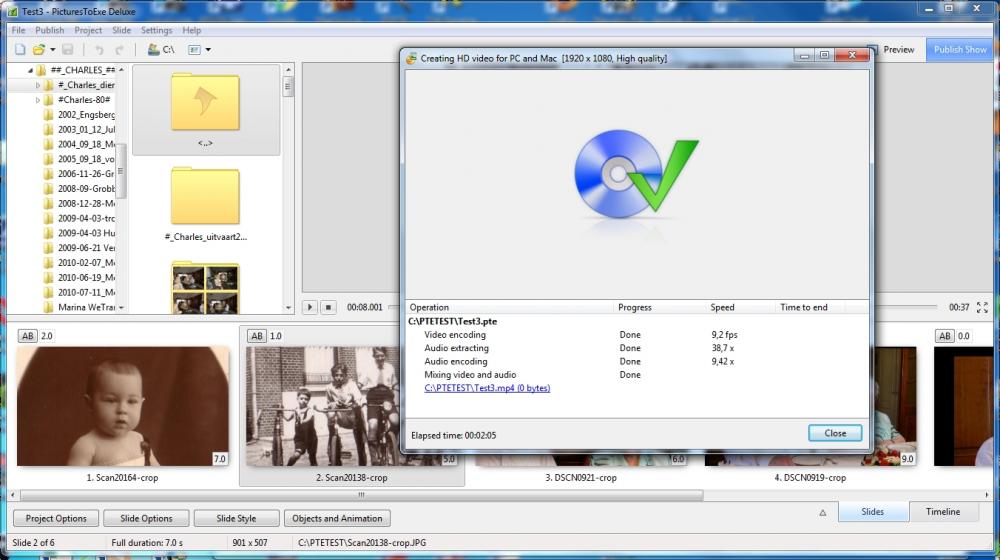Click the Open project folder icon
The width and height of the screenshot is (1000, 560).
tap(39, 49)
